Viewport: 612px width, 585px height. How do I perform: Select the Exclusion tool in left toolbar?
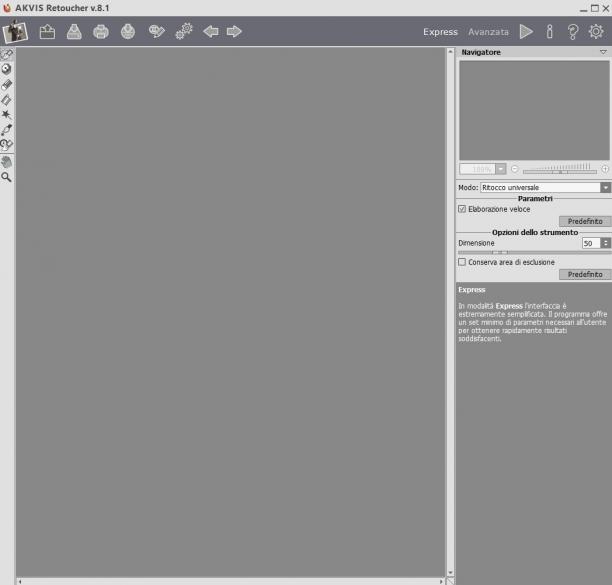[x=6, y=69]
